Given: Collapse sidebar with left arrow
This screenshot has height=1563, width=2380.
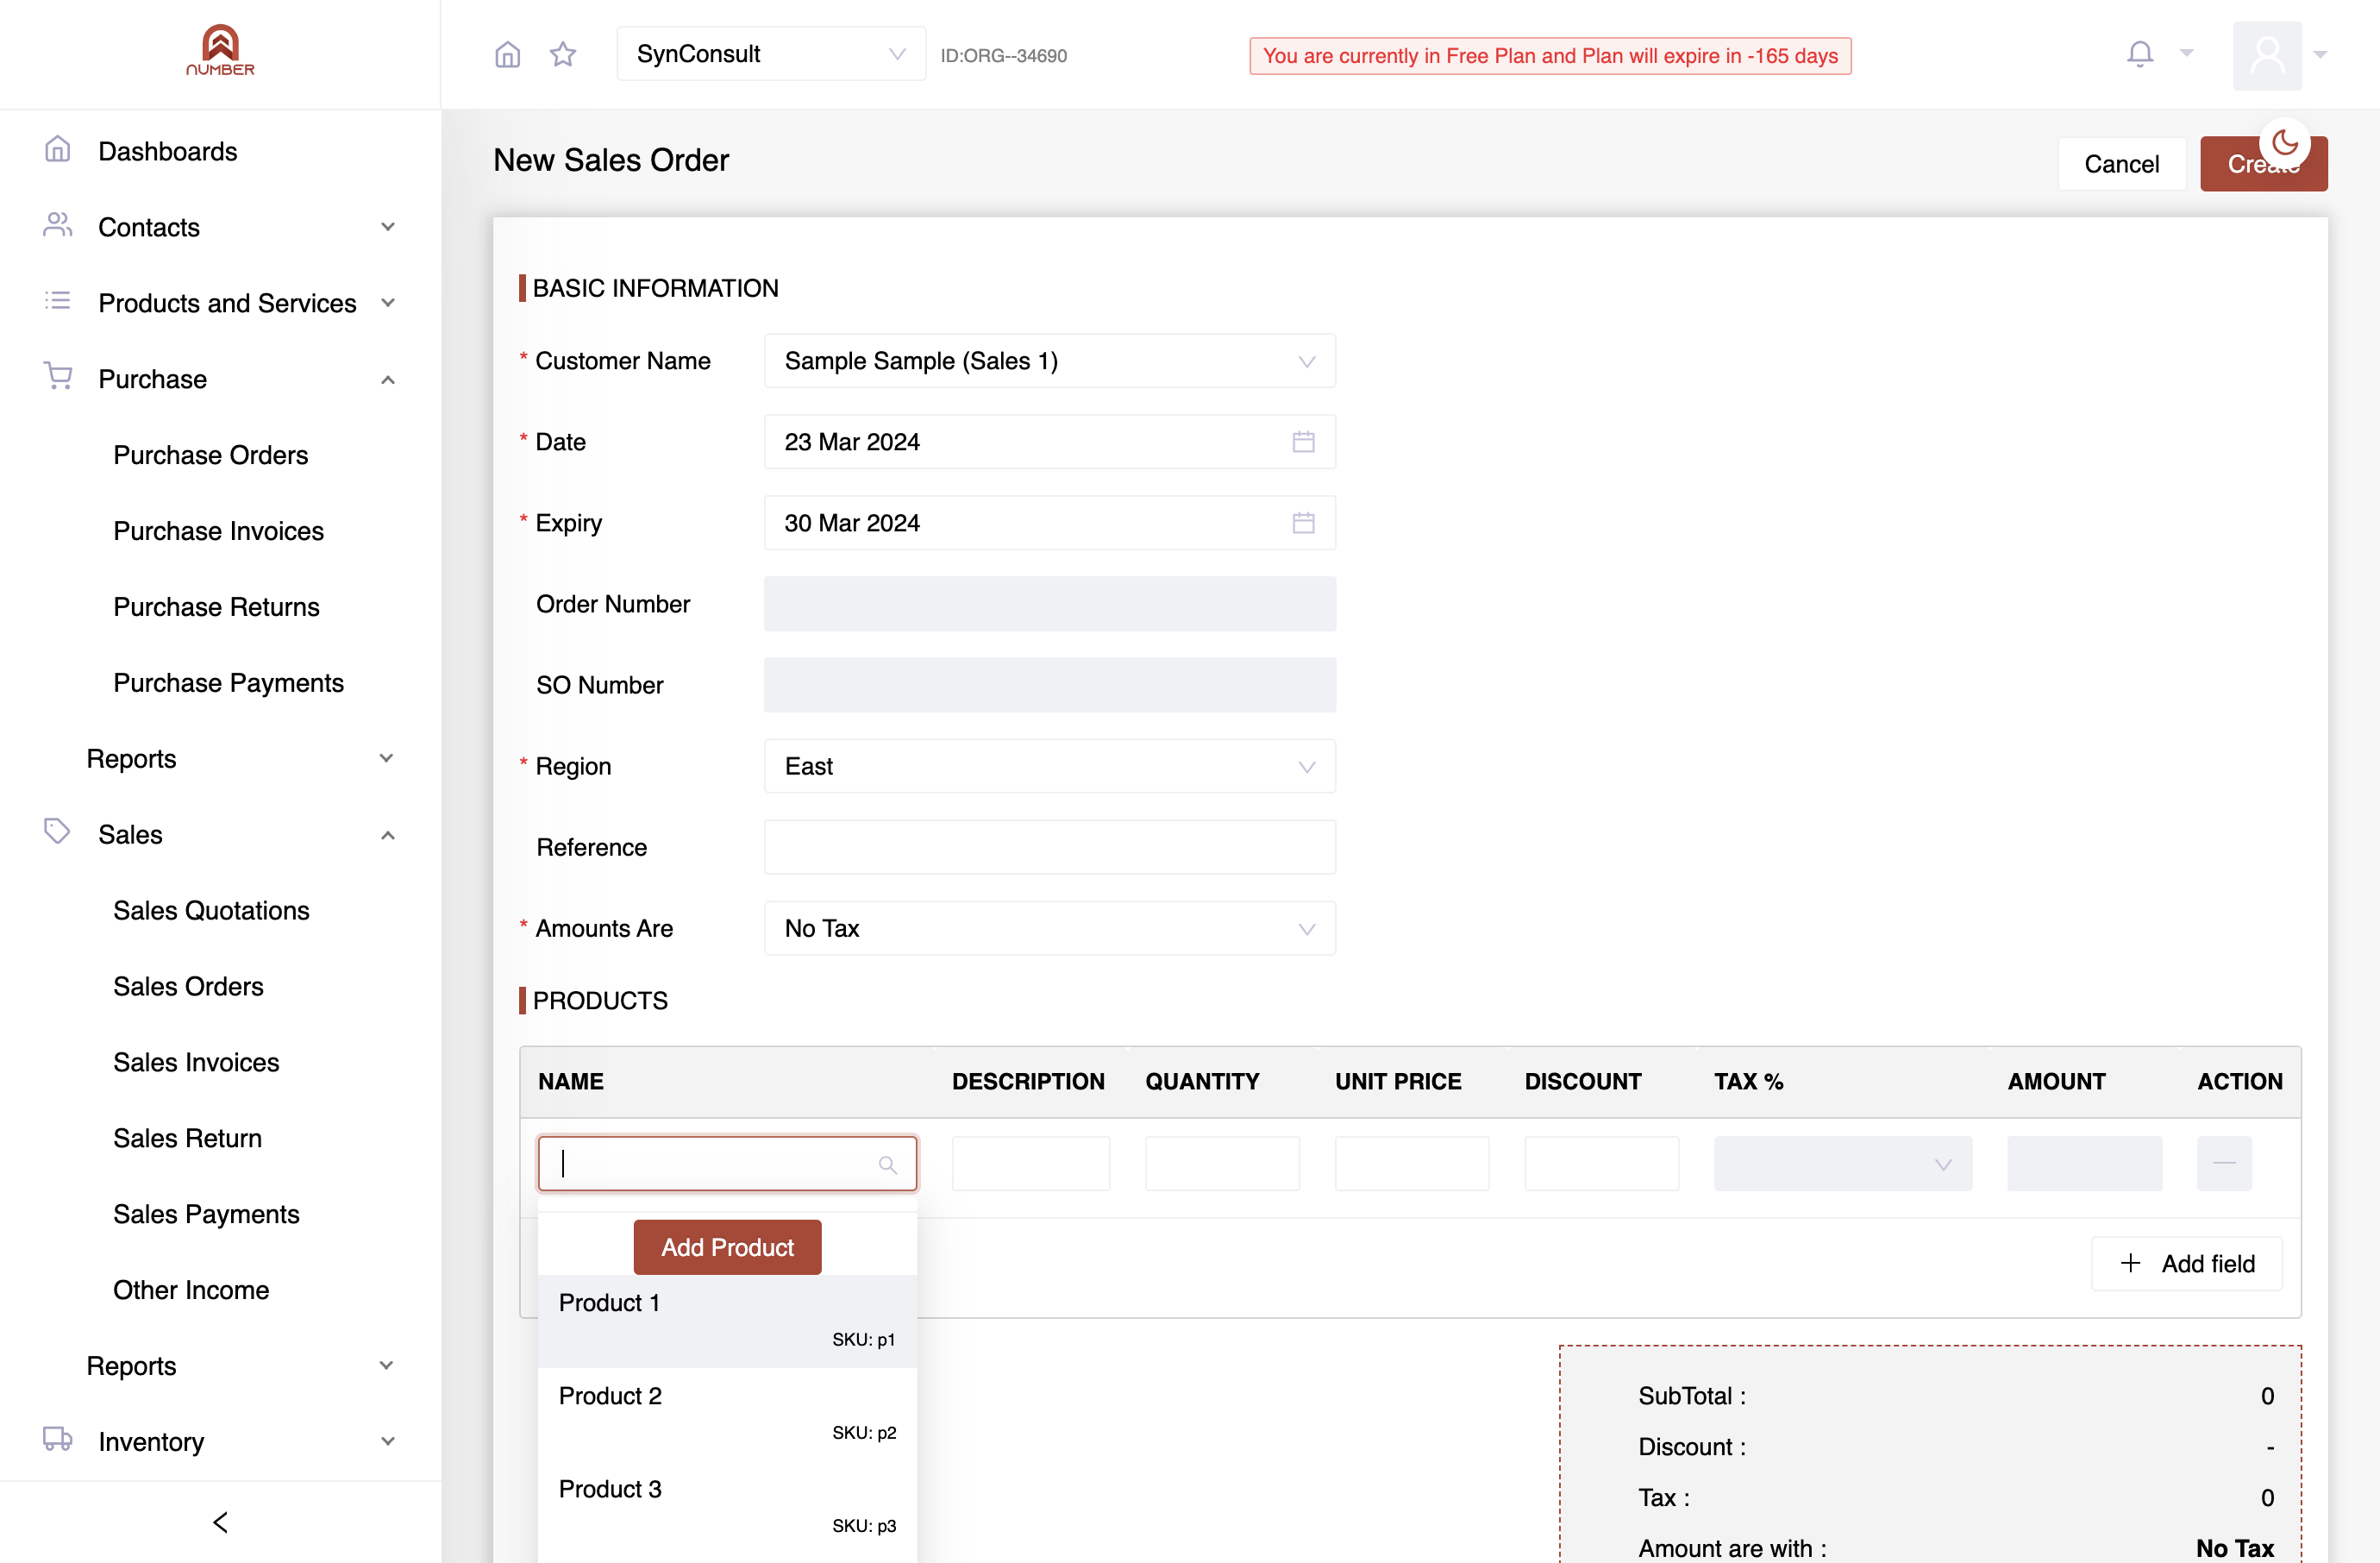Looking at the screenshot, I should tap(221, 1522).
